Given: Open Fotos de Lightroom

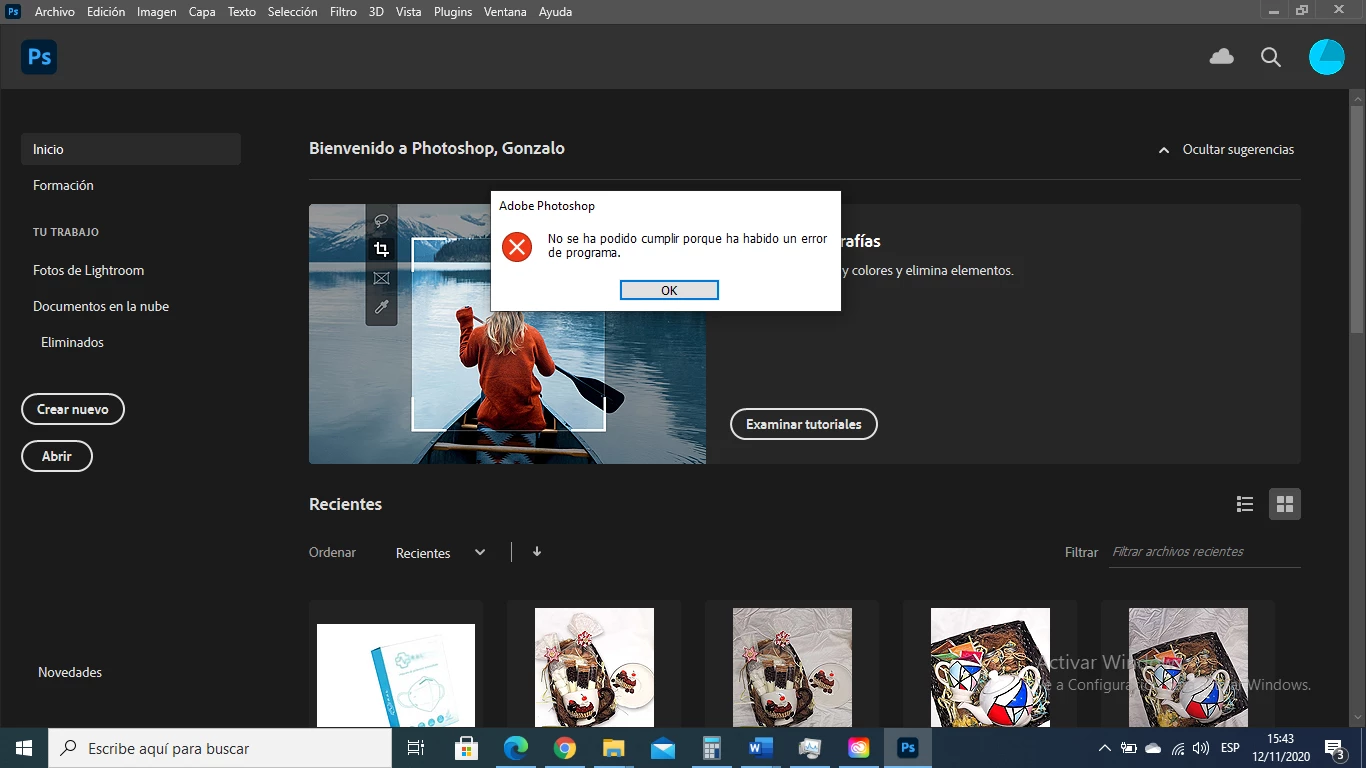Looking at the screenshot, I should (x=88, y=270).
